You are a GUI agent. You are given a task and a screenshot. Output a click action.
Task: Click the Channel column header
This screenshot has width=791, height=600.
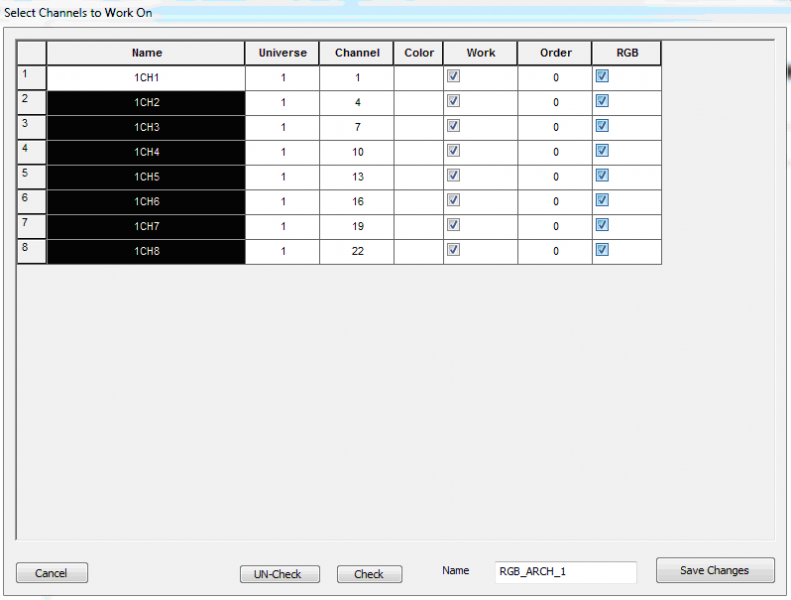[357, 53]
